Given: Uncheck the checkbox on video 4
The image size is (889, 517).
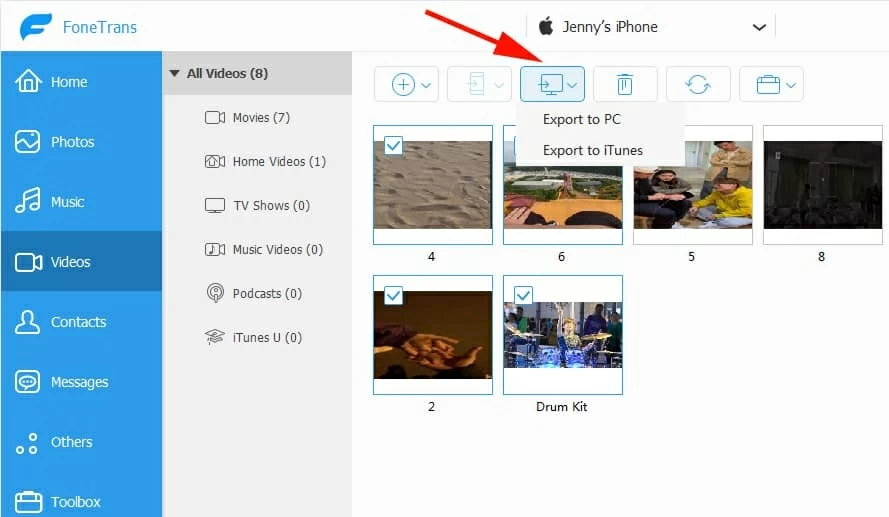Looking at the screenshot, I should (x=393, y=145).
